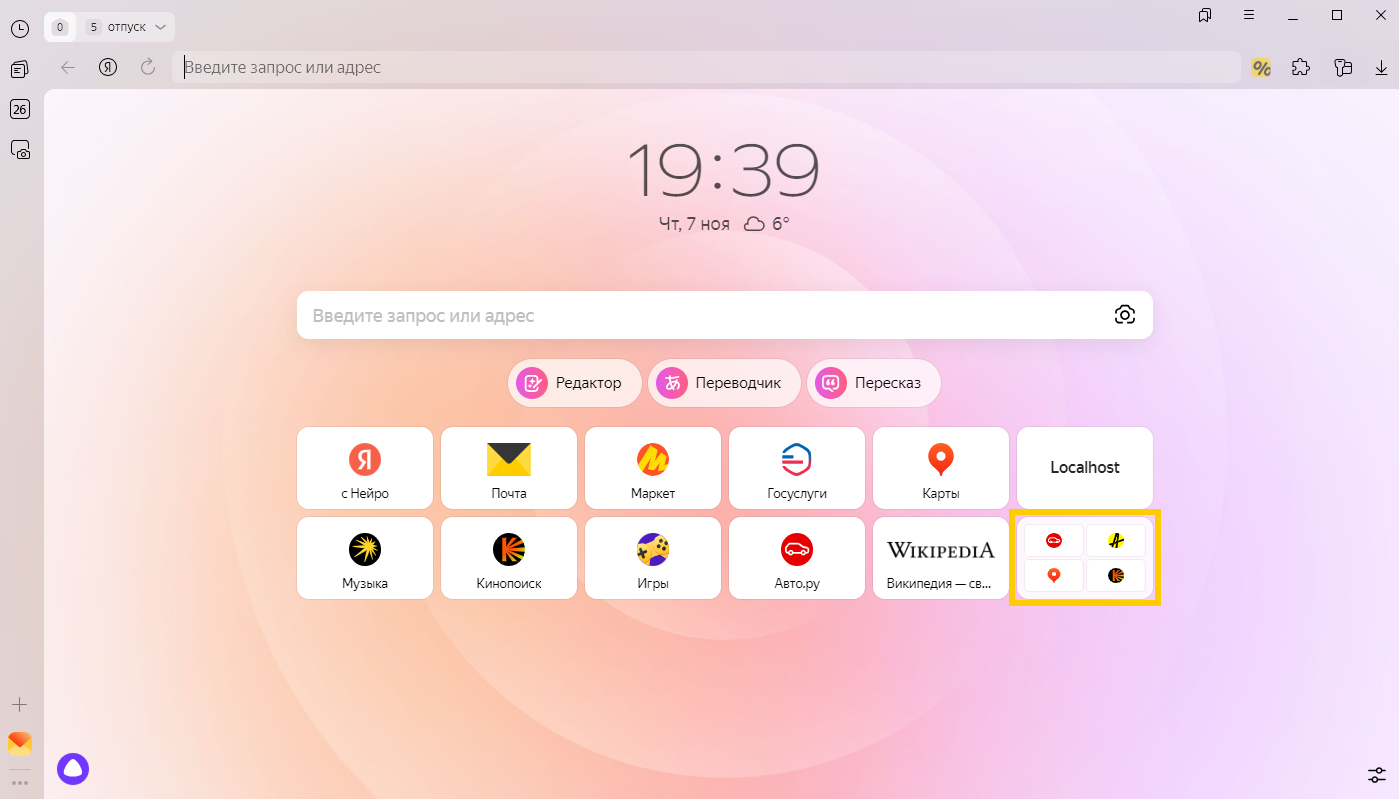This screenshot has width=1399, height=799.
Task: Add a new sidebar item with plus
Action: tap(19, 704)
